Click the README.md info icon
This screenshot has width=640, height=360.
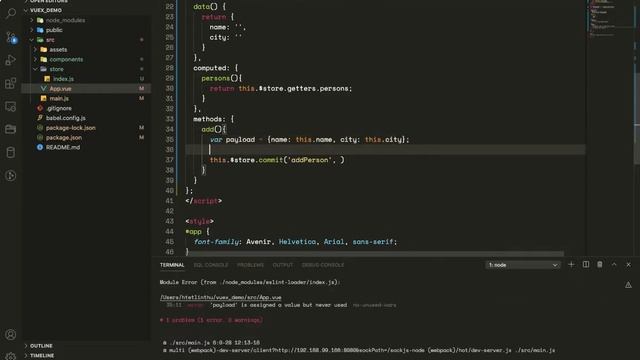[40, 147]
